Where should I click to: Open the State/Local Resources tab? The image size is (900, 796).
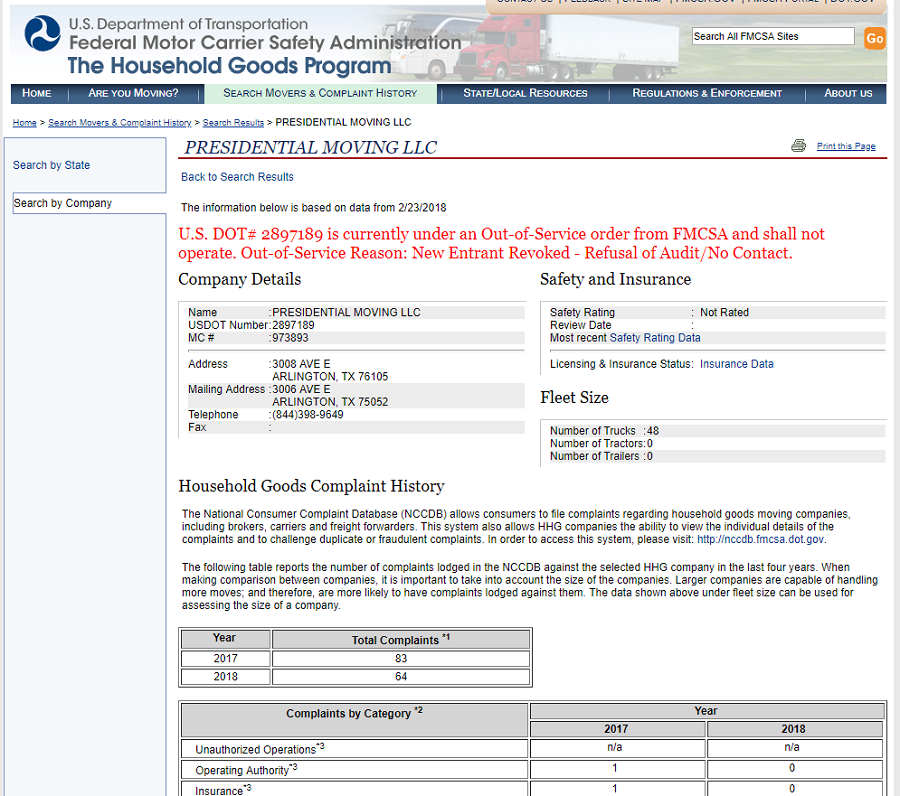[x=525, y=93]
